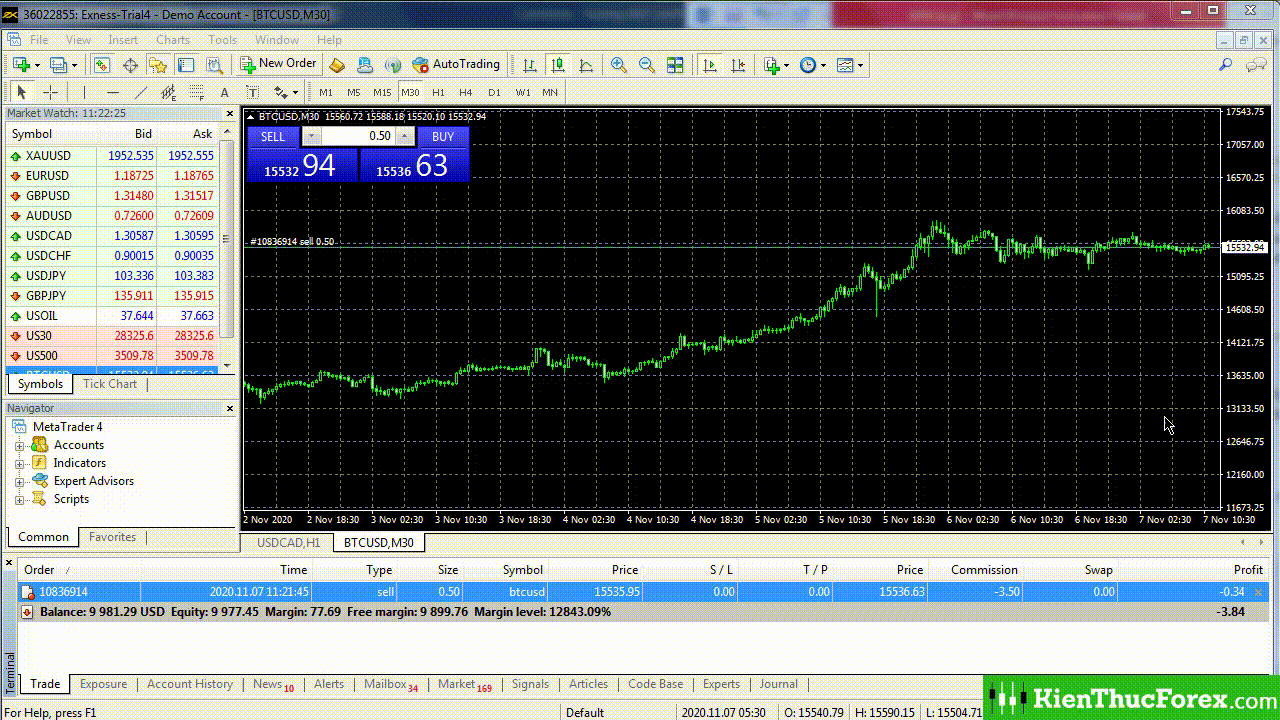
Task: Switch chart to bar chart icon
Action: [x=530, y=65]
